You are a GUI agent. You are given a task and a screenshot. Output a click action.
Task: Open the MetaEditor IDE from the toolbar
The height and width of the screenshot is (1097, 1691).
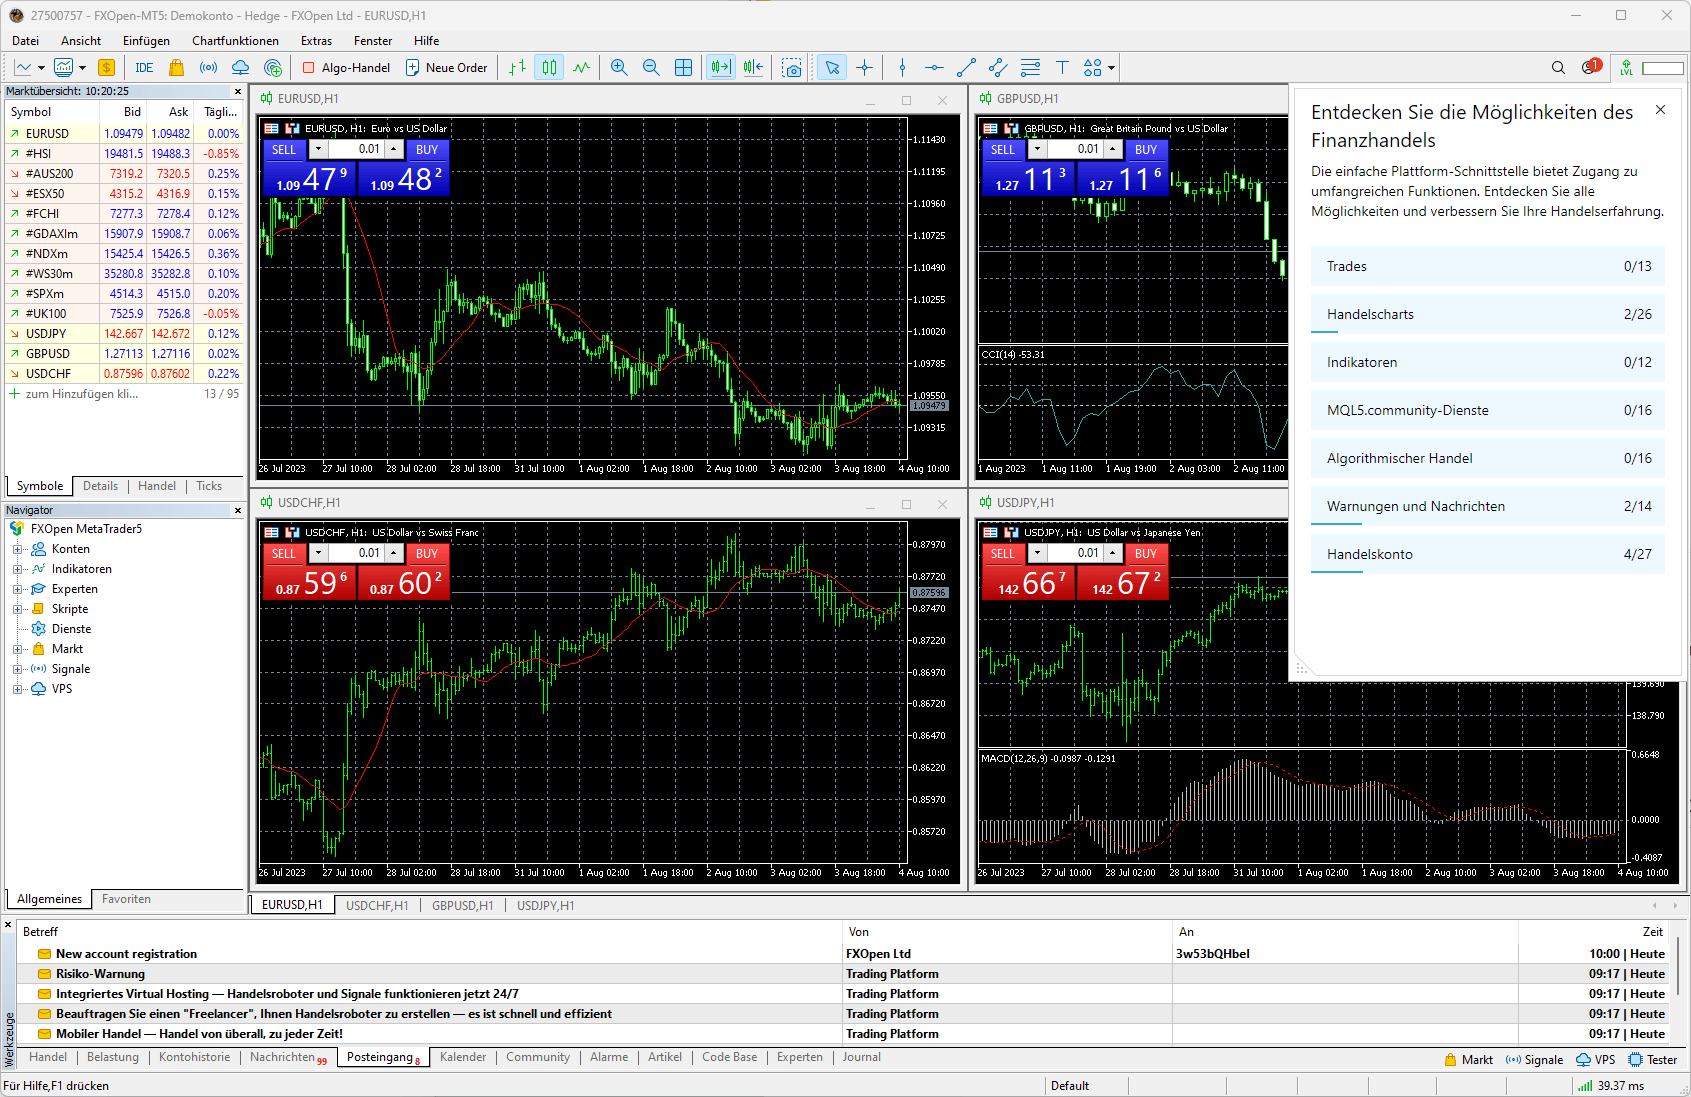click(x=144, y=68)
